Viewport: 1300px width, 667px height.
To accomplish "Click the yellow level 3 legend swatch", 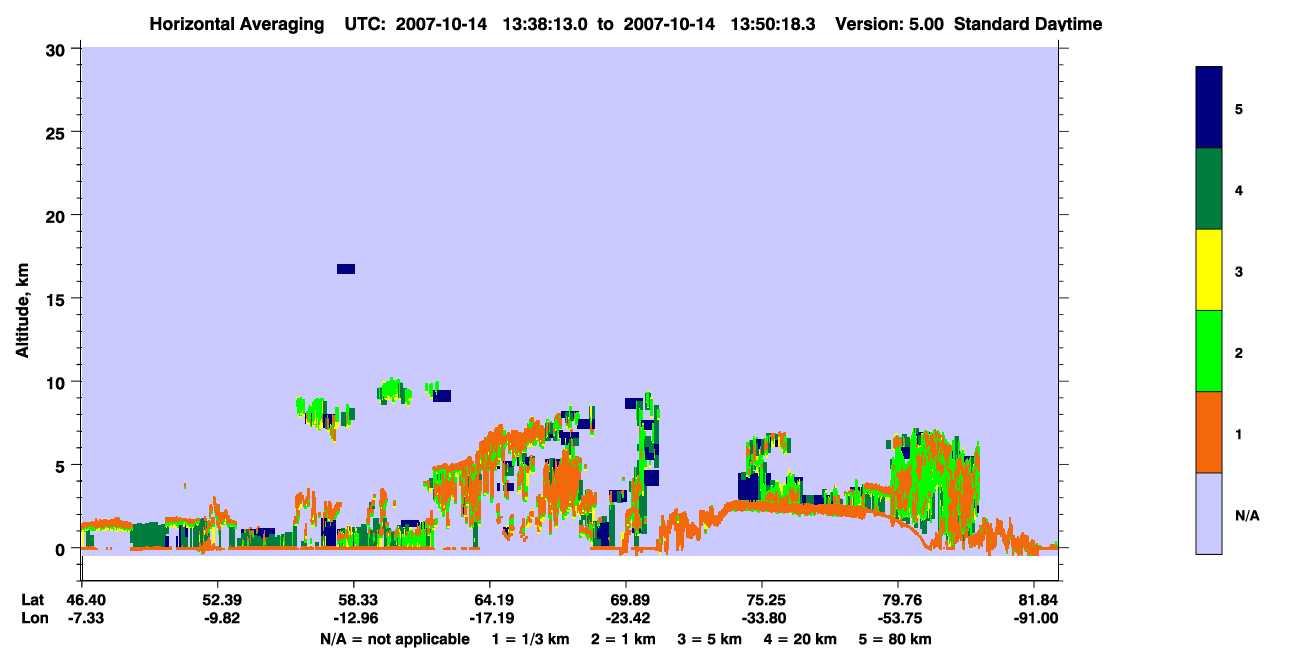I will click(1209, 270).
